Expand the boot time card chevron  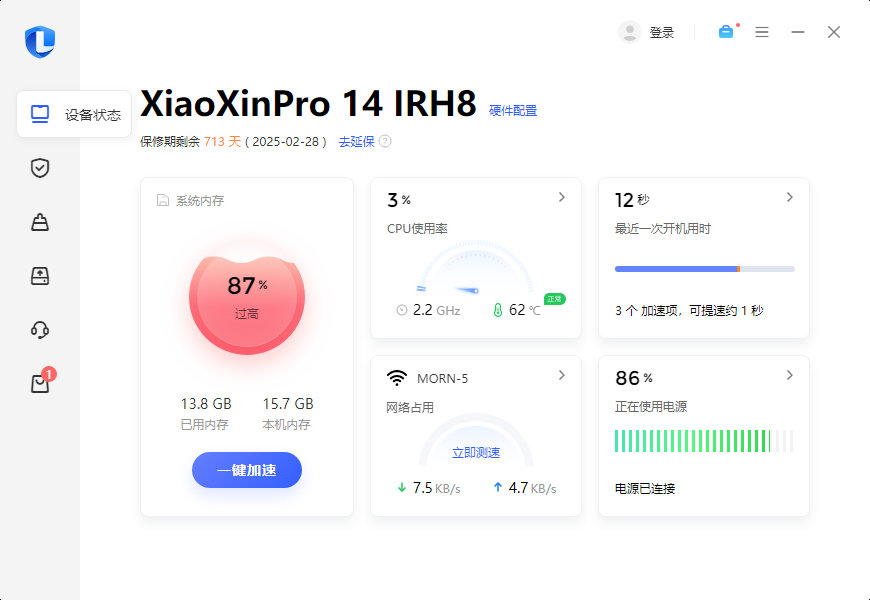pyautogui.click(x=791, y=195)
